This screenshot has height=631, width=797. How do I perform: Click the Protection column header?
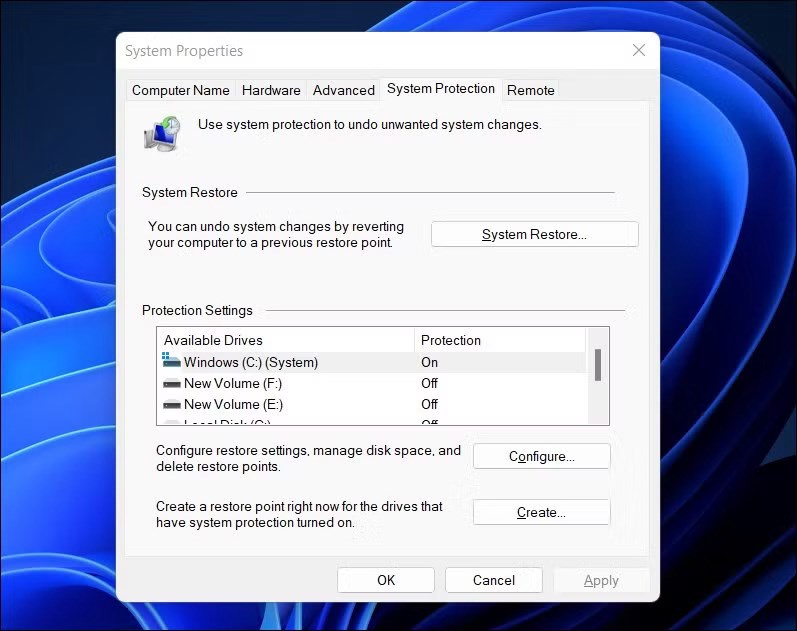[x=500, y=340]
